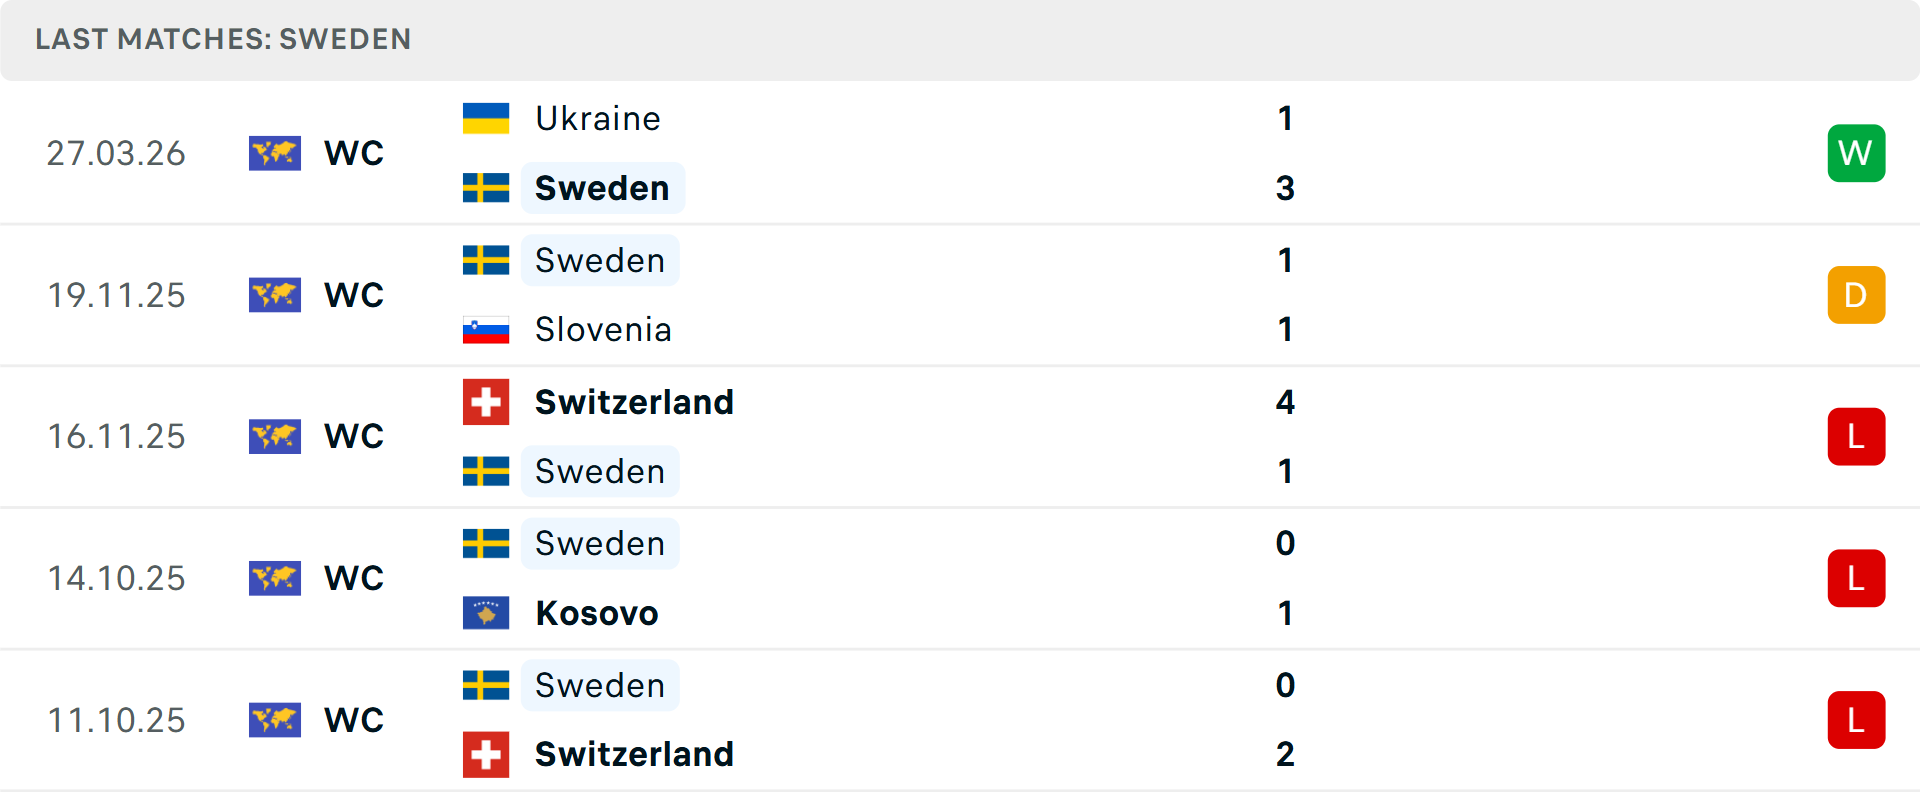Click WC competition icon for 14.10.25 match
Screen dimensions: 1920x792
pyautogui.click(x=275, y=578)
